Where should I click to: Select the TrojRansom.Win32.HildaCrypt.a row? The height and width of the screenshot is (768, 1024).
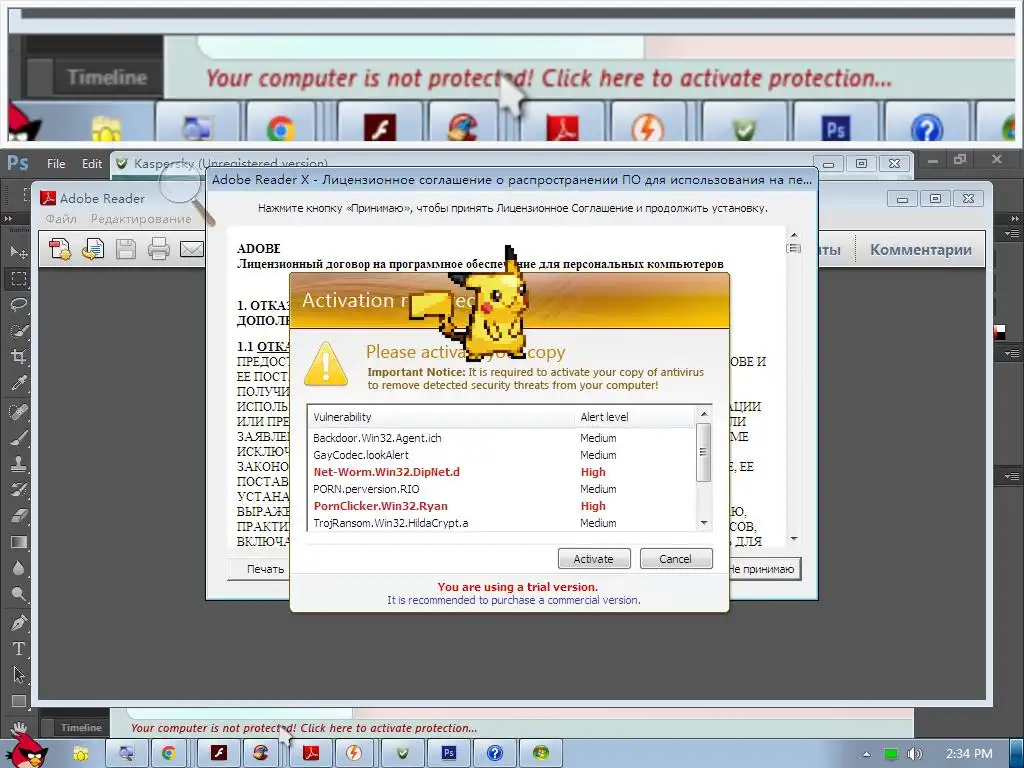click(502, 523)
